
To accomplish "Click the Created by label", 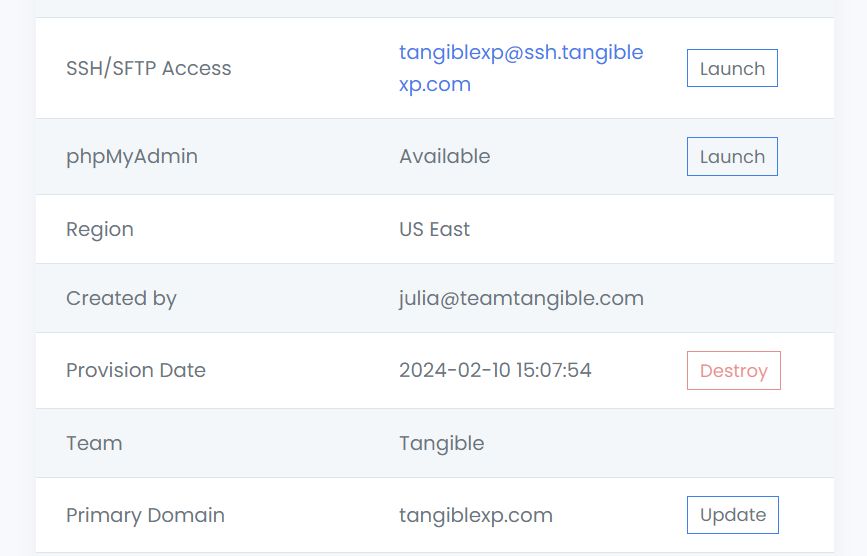I will (121, 298).
